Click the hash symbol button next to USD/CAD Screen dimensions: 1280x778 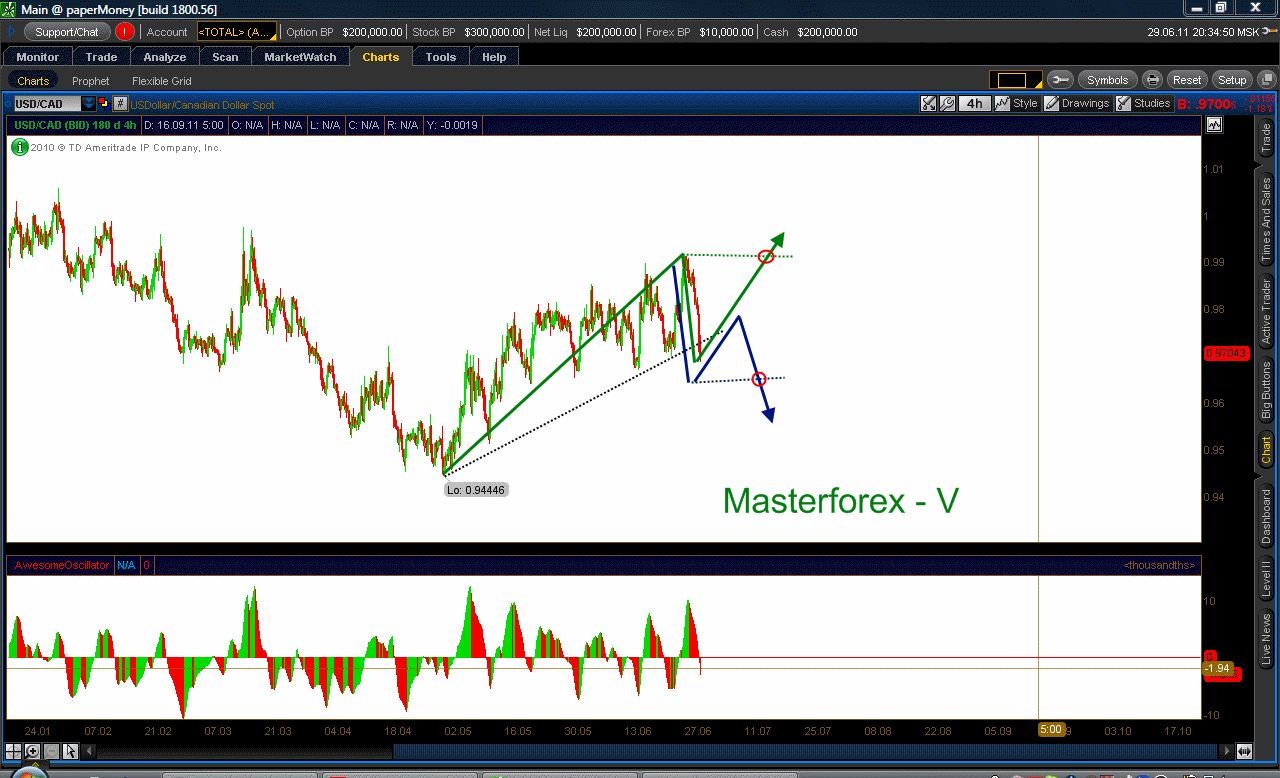click(x=120, y=104)
